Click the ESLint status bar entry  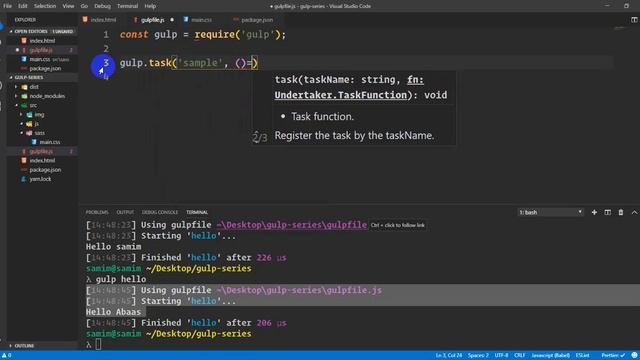[582, 356]
